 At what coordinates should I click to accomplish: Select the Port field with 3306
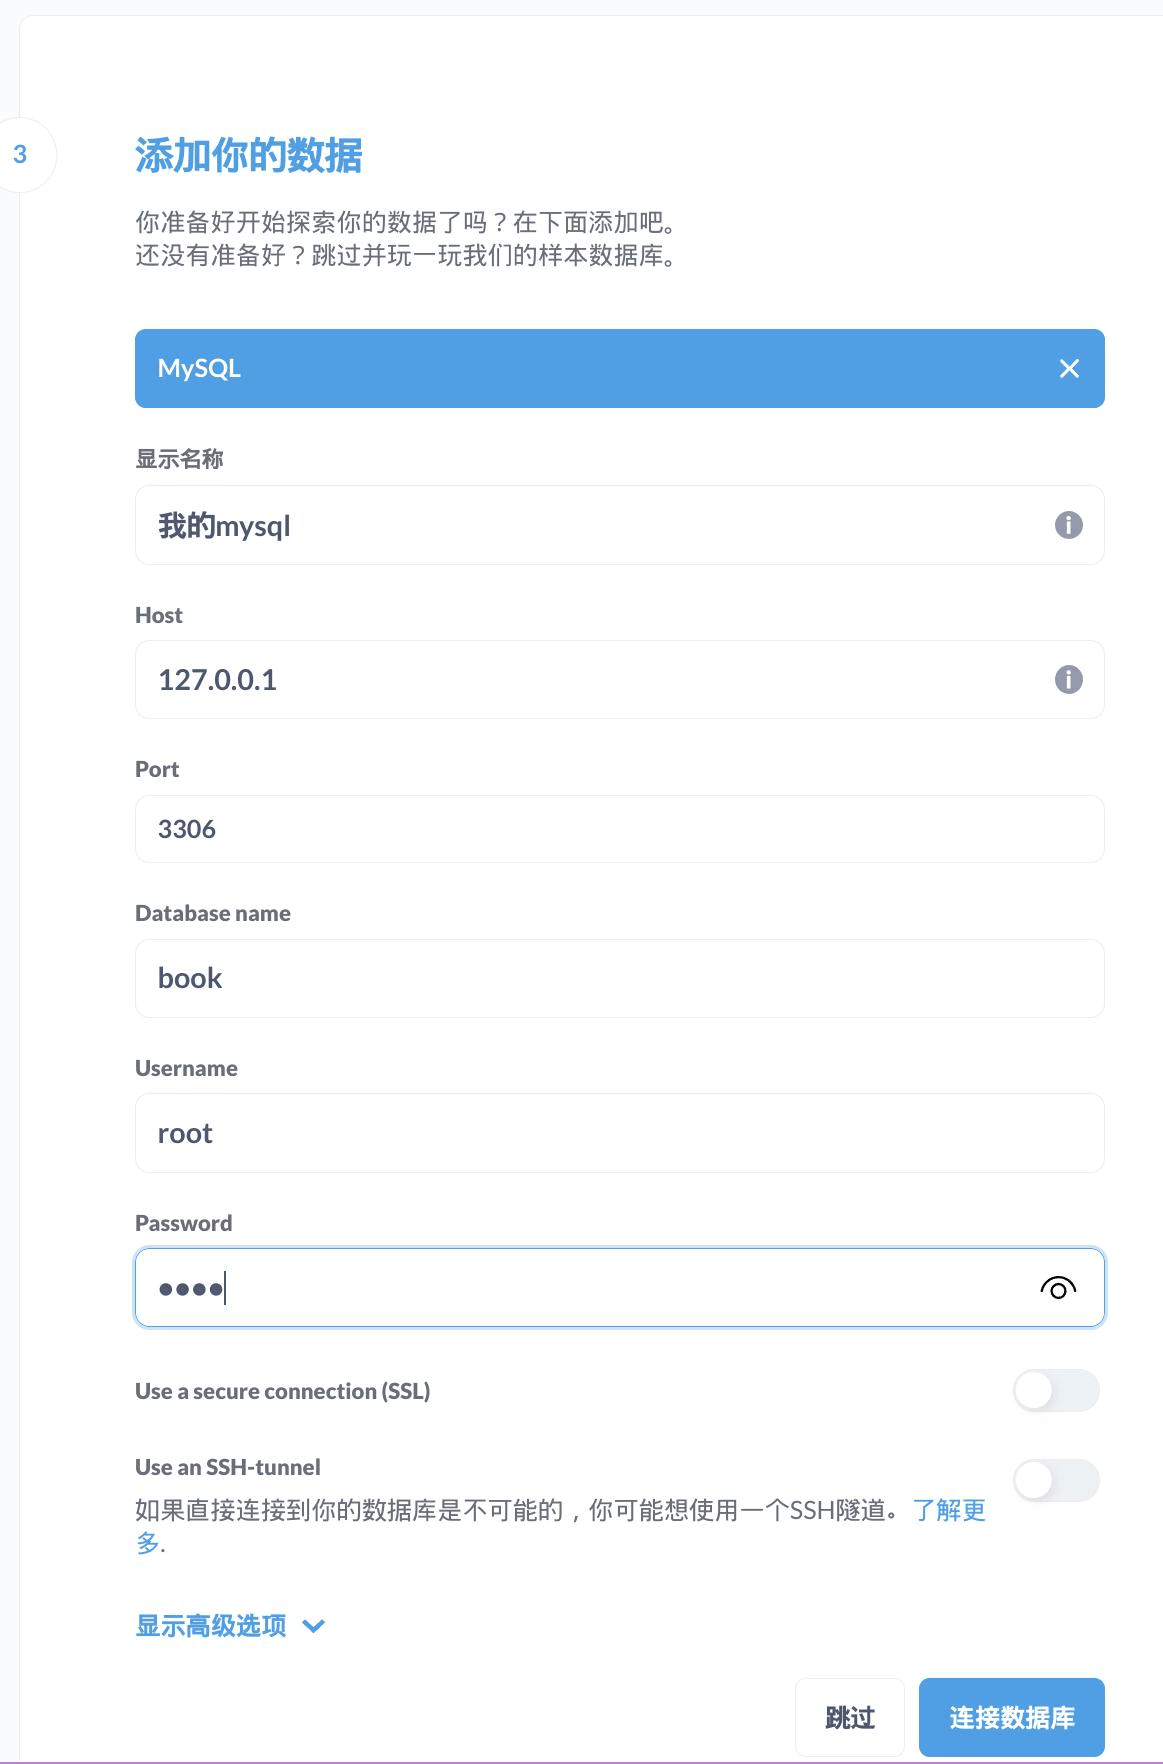pos(620,829)
